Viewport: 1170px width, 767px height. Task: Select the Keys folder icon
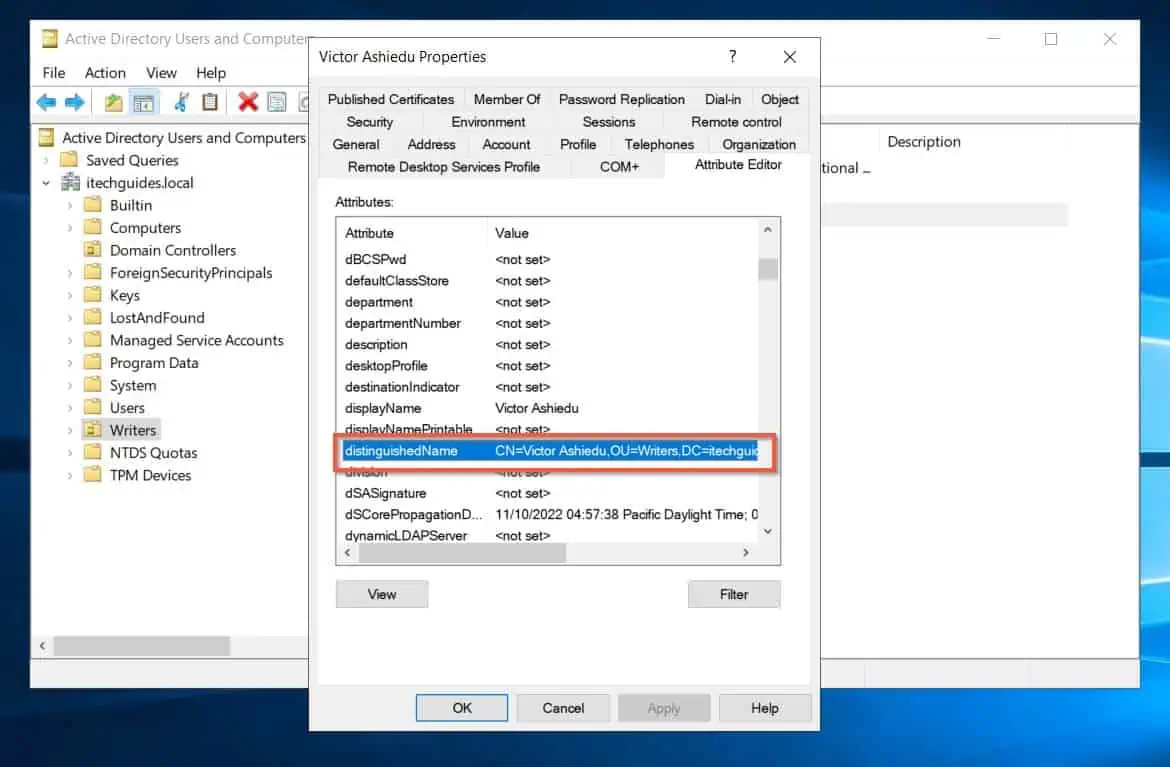pos(93,295)
